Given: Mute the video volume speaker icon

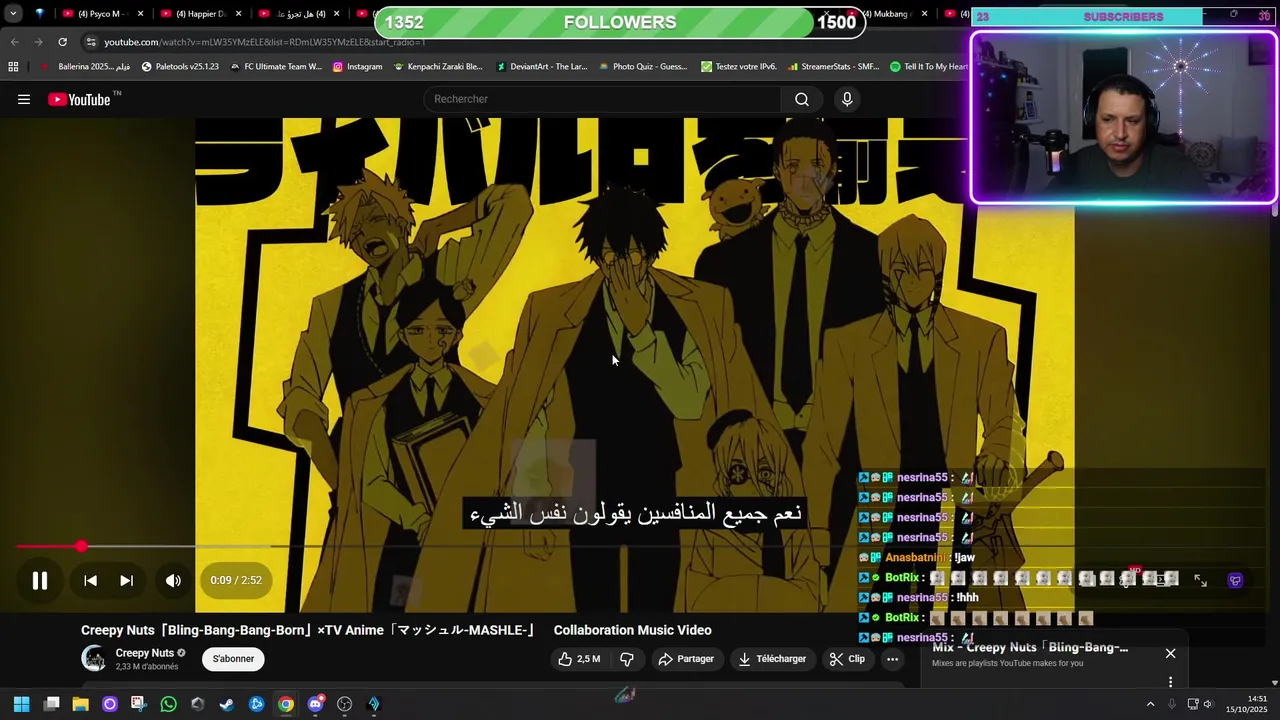Looking at the screenshot, I should pyautogui.click(x=173, y=580).
